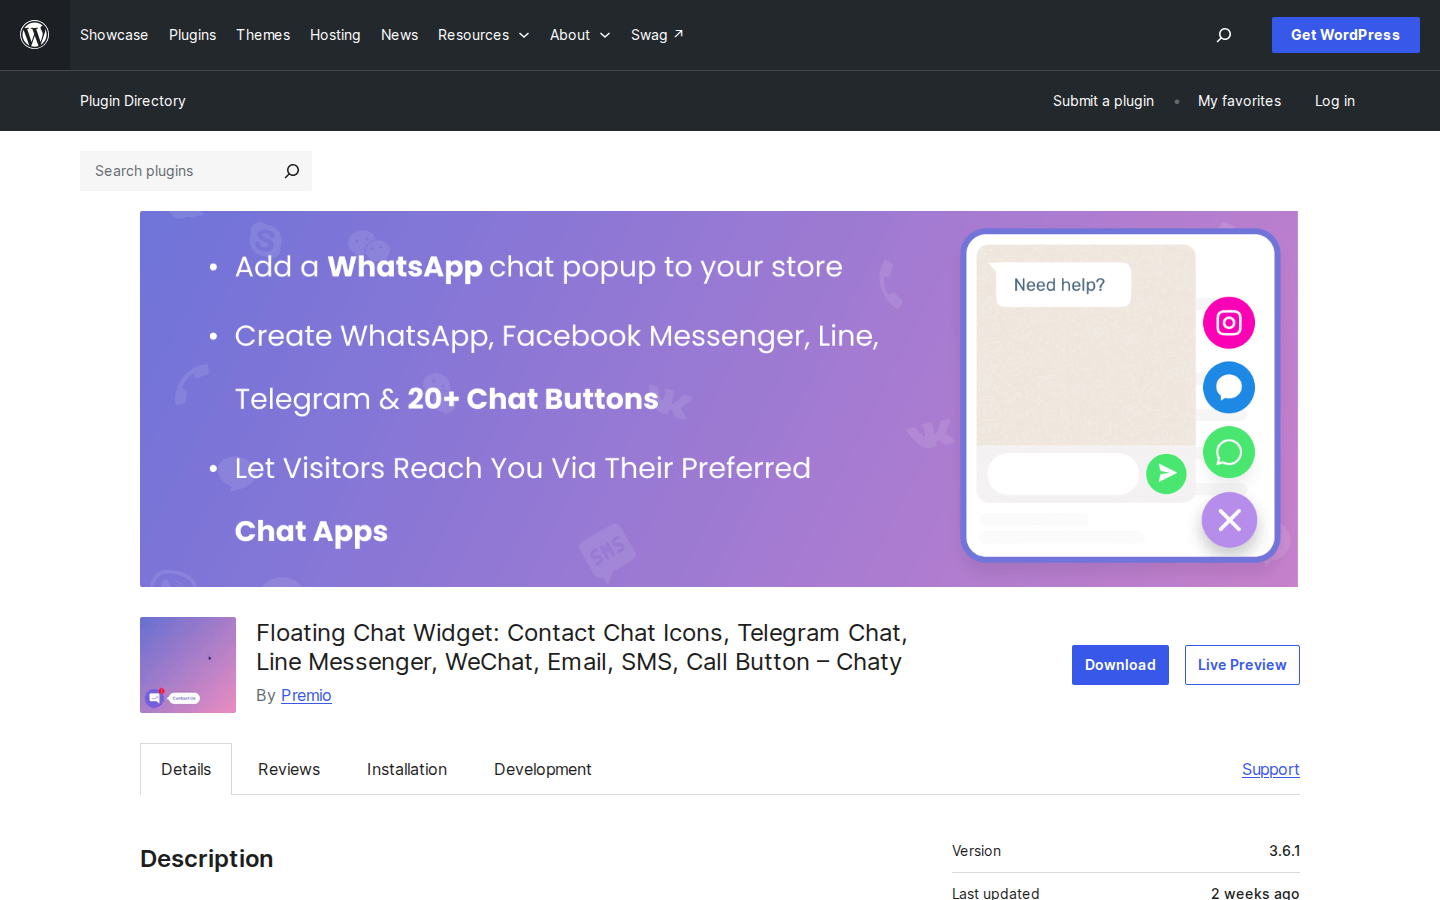Screen dimensions: 1440x900
Task: Open the Installation tab
Action: point(407,769)
